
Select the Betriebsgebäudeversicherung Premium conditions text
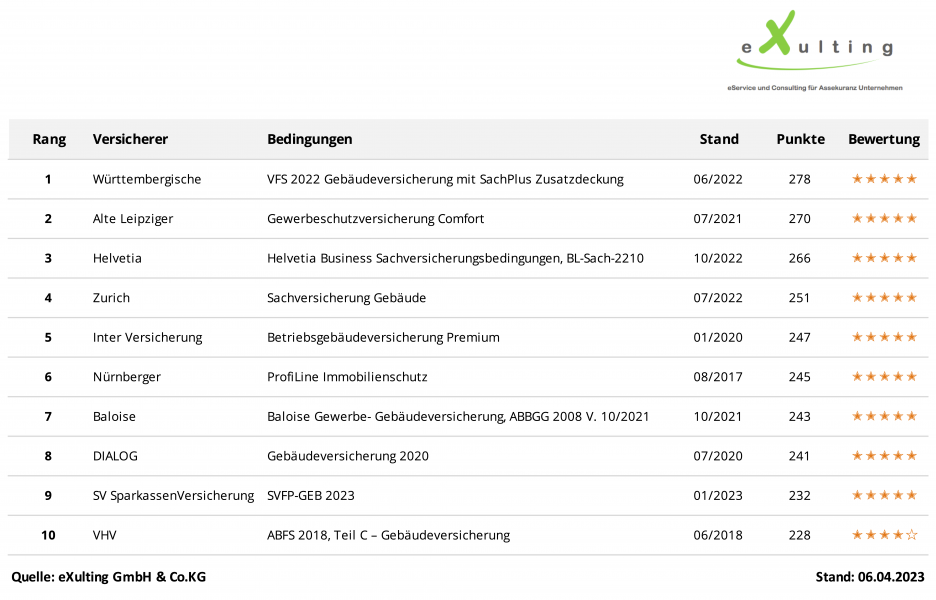pos(383,337)
